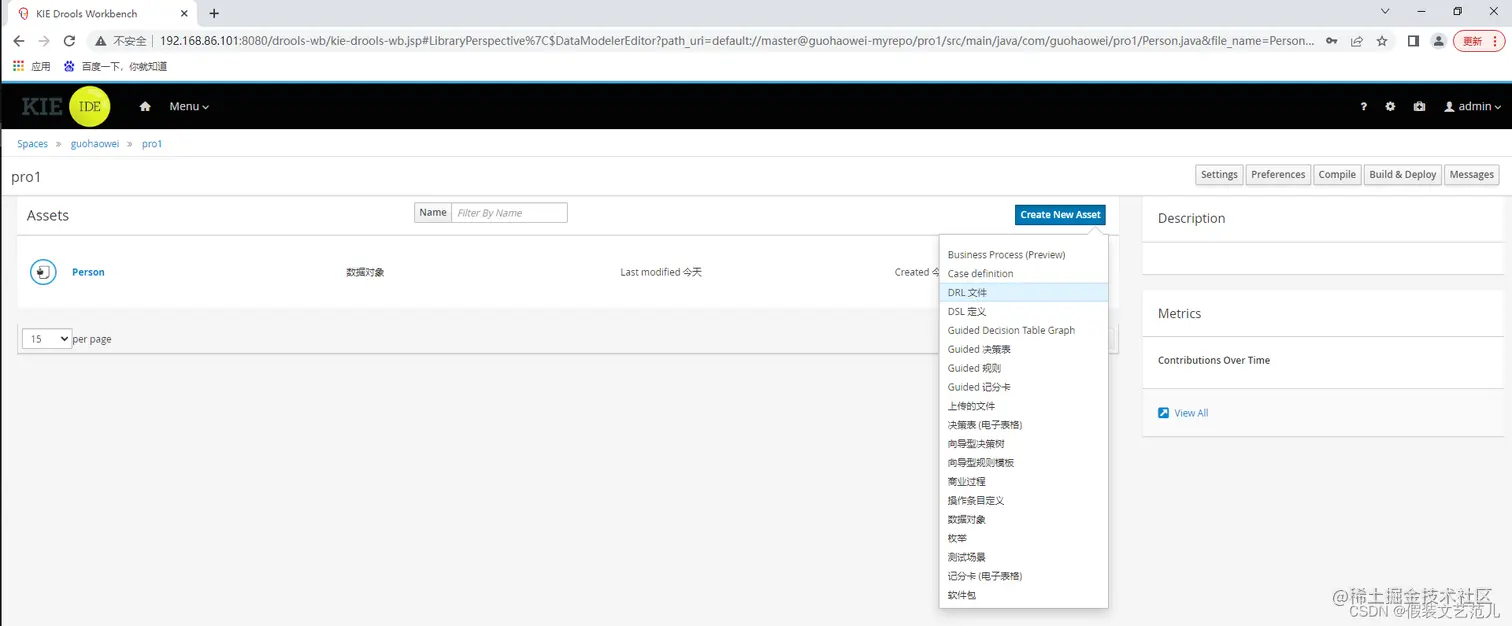Screen dimensions: 1512x626
Task: Open the Person asset link
Action: (88, 272)
